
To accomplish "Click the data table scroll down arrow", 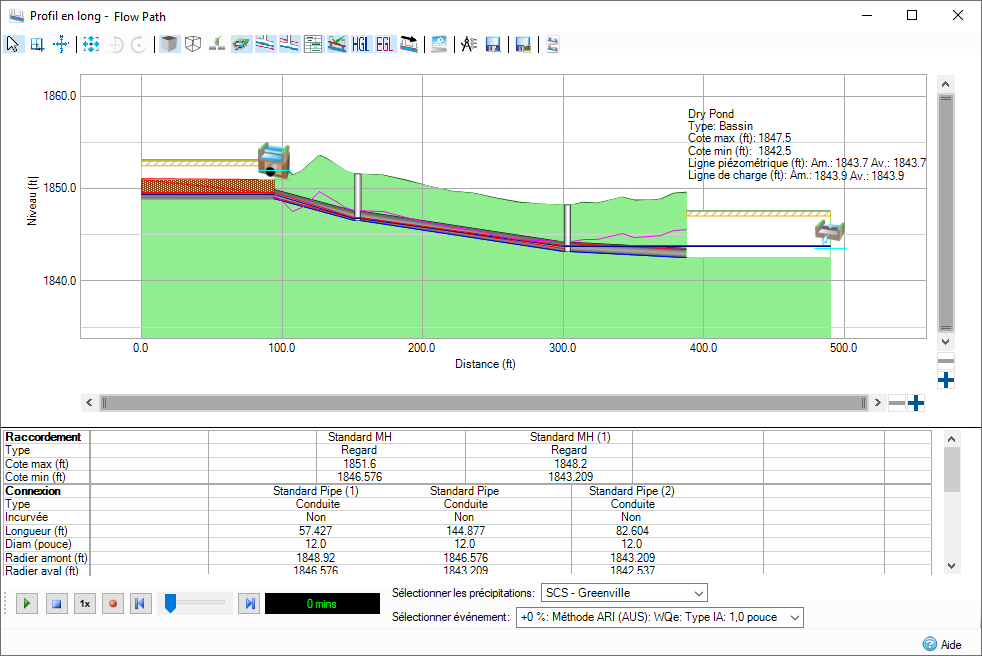I will (x=951, y=566).
